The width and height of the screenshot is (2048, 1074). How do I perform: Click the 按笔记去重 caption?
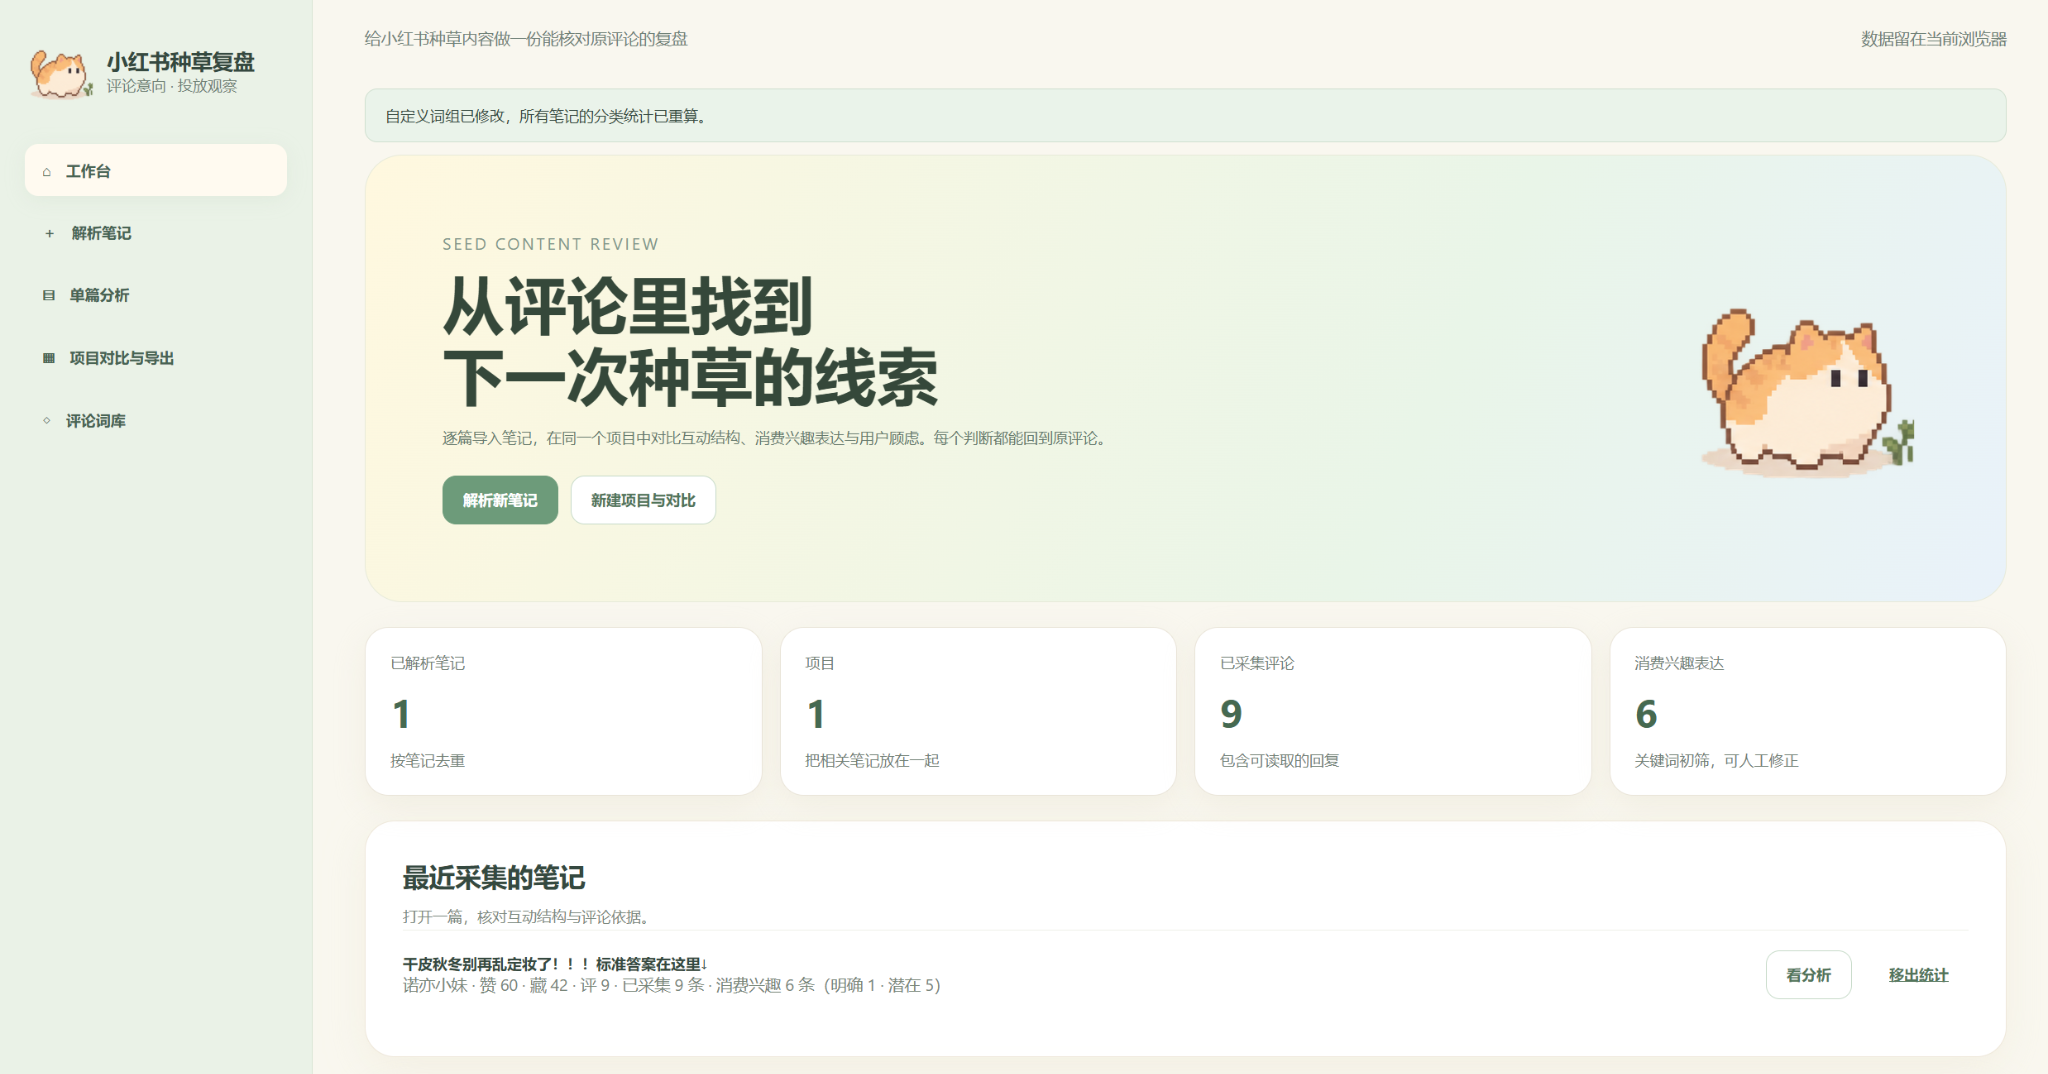(x=428, y=761)
